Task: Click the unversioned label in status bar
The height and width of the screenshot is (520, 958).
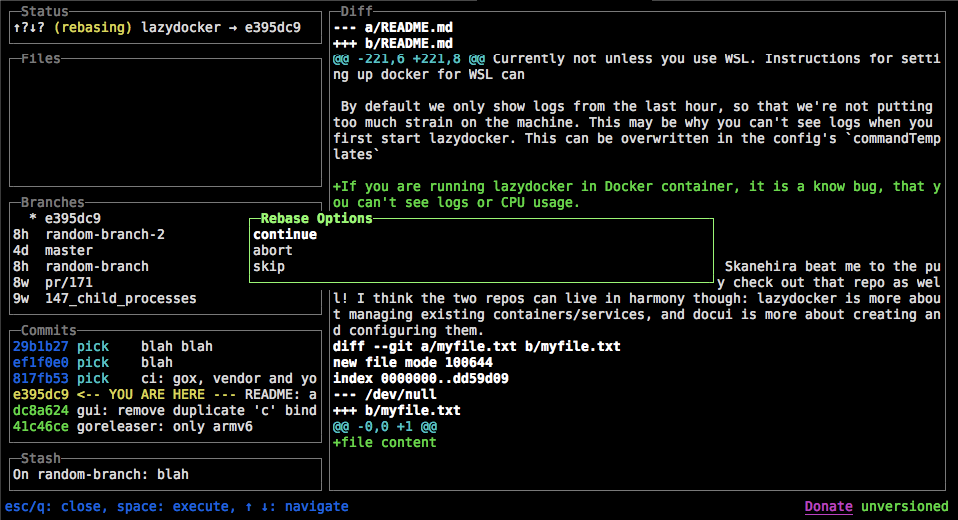Action: [905, 507]
